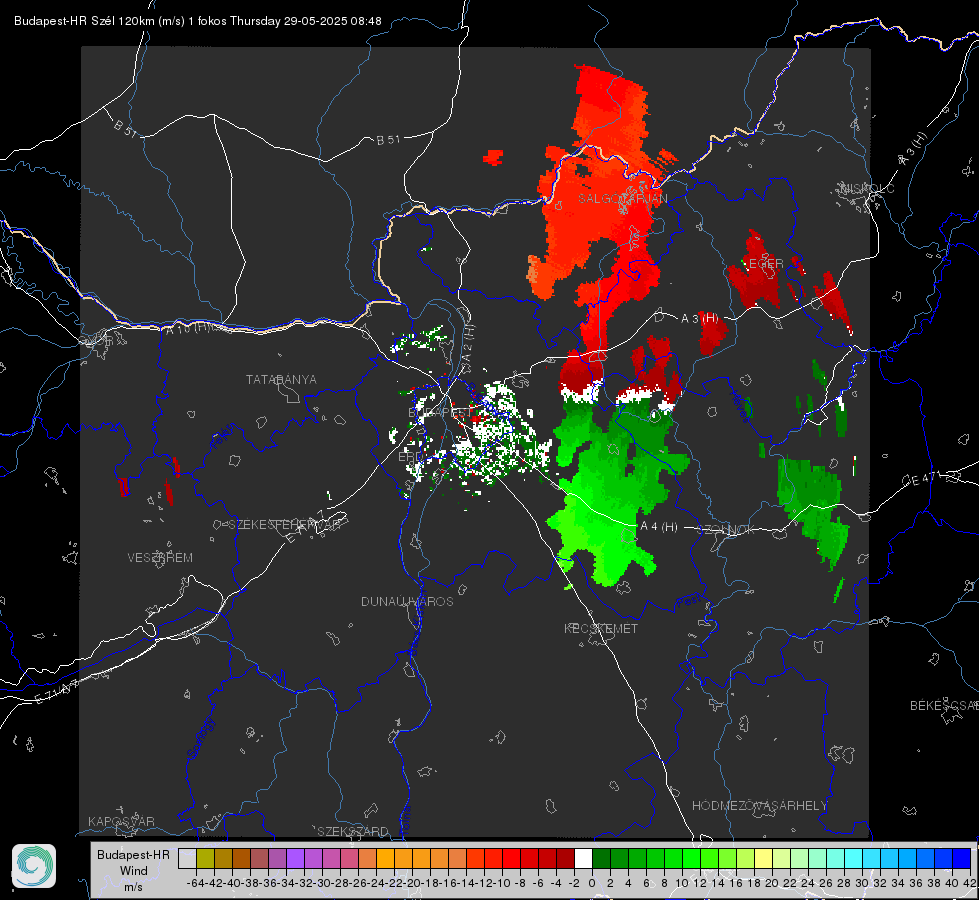Click the TATABÁNYA city label
Screen dimensions: 979x900
pos(281,380)
